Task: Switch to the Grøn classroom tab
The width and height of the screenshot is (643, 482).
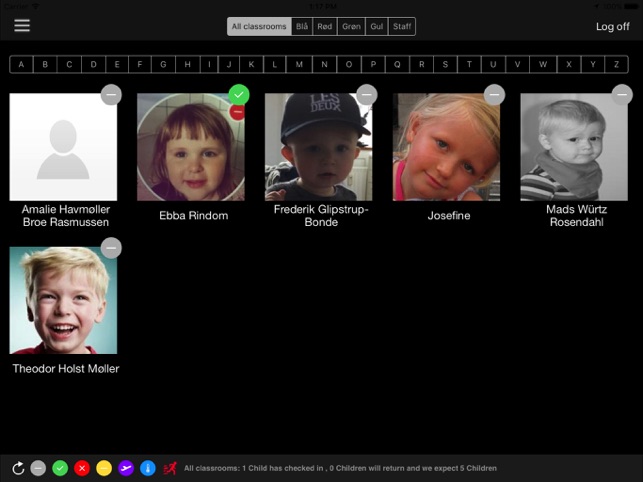Action: [351, 27]
